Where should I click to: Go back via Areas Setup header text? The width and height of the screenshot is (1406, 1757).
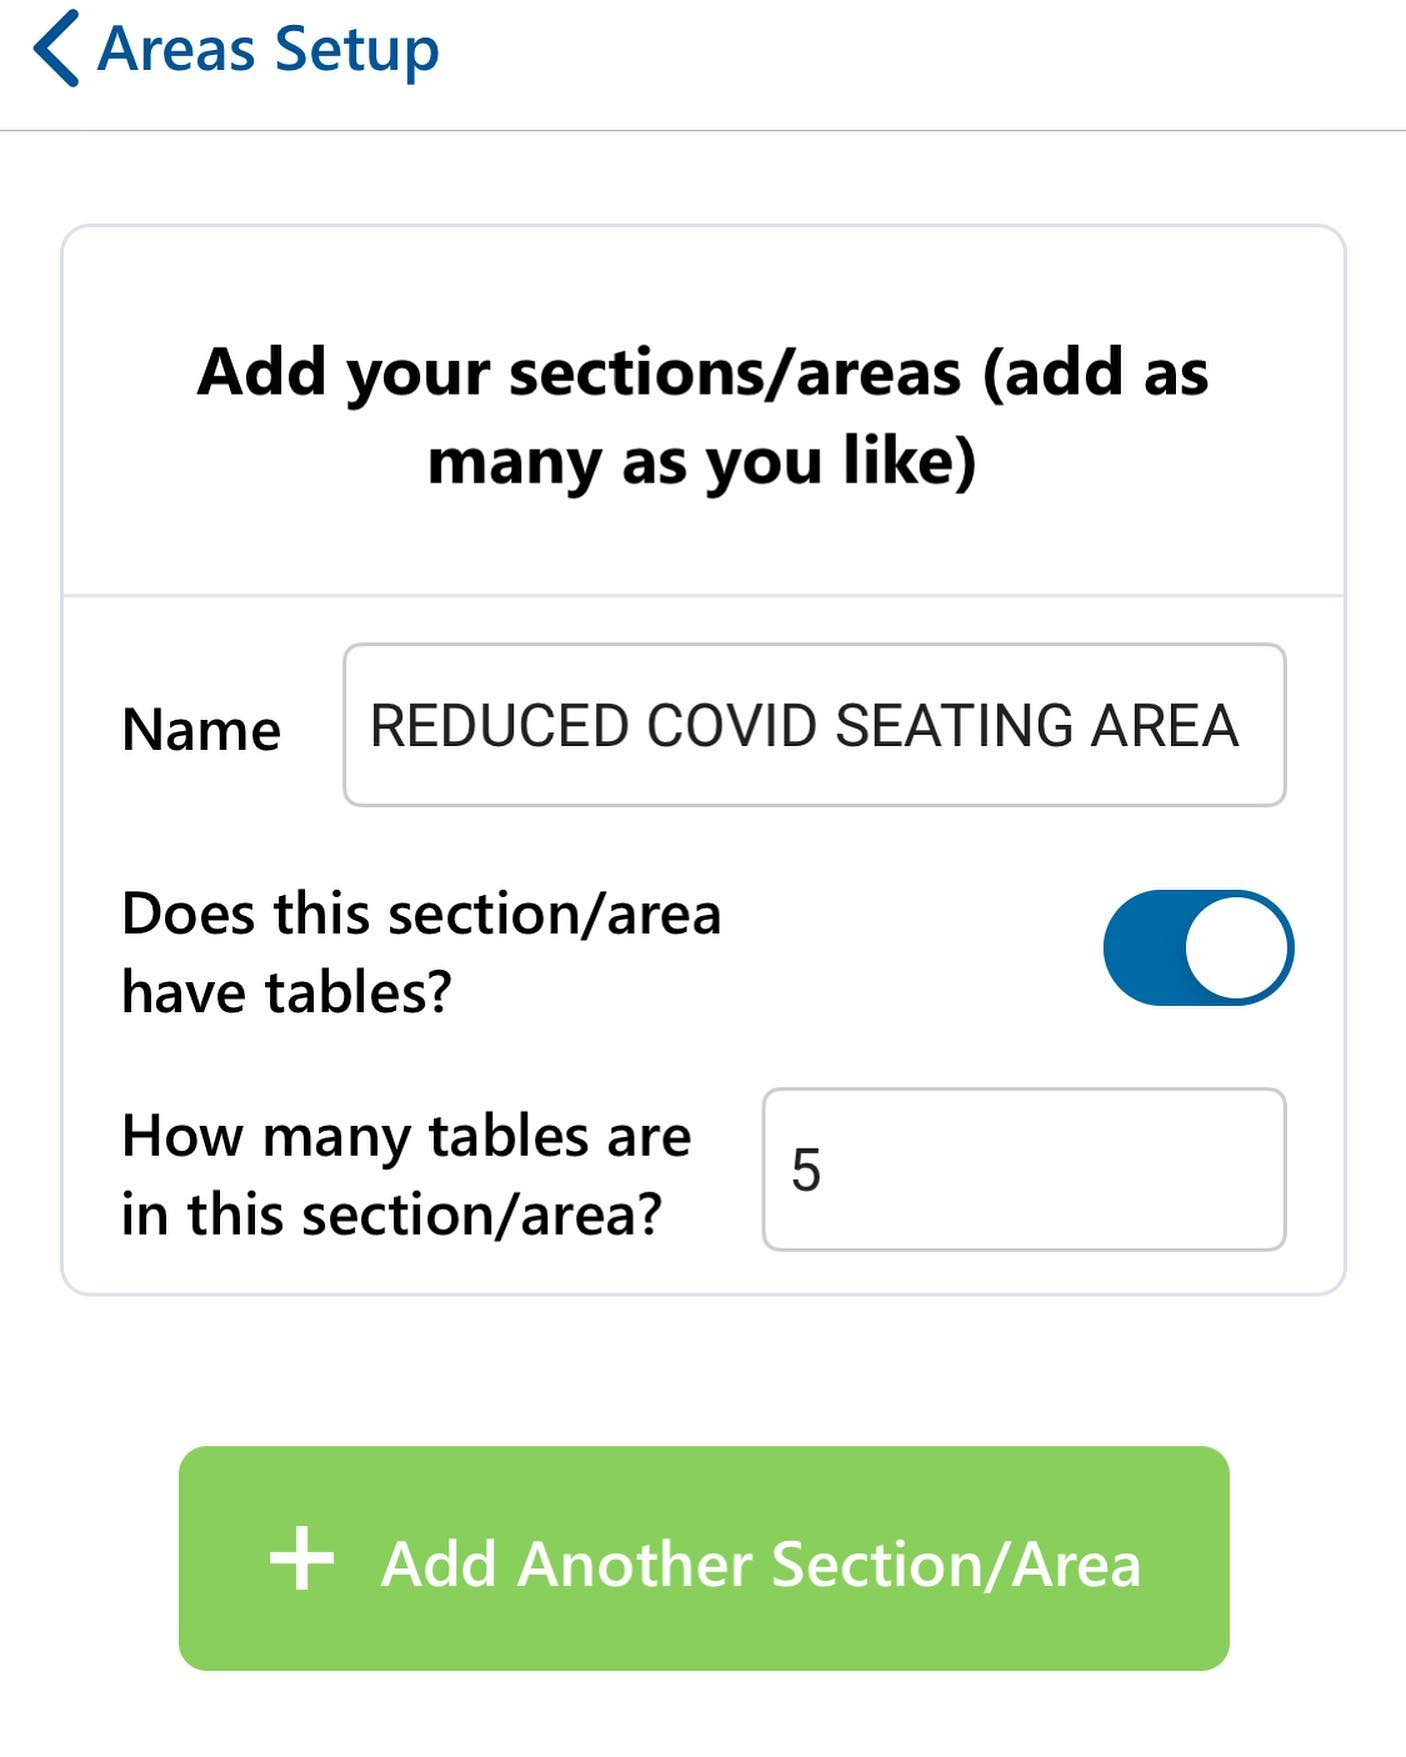[268, 49]
